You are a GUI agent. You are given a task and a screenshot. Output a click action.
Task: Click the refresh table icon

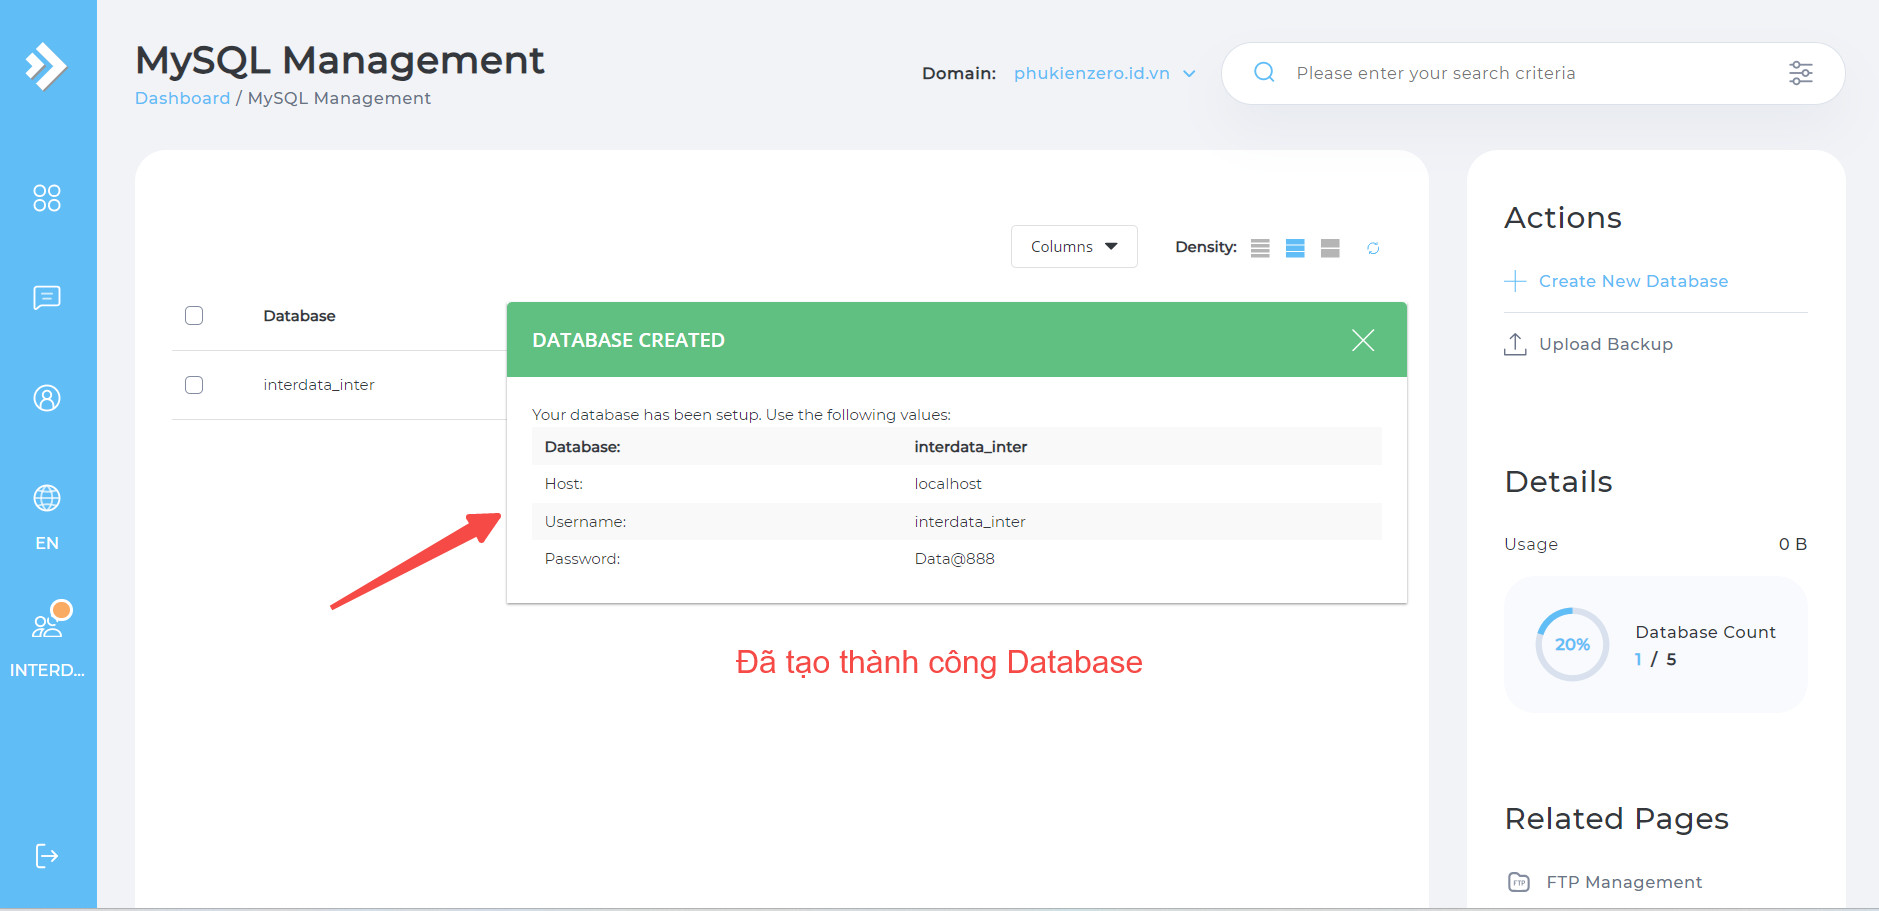pos(1373,248)
